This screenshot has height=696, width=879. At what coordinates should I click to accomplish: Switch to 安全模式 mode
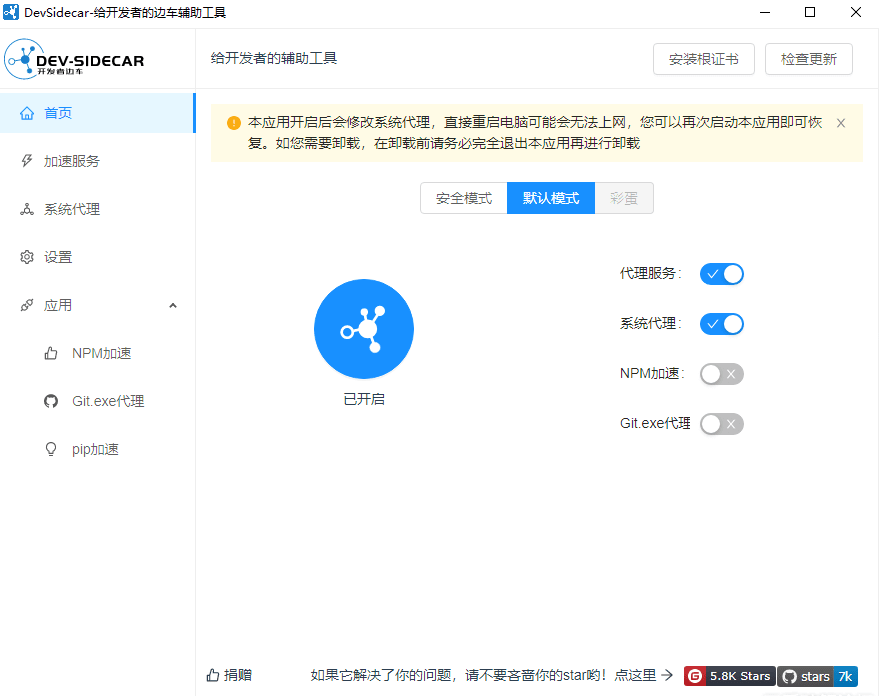point(463,198)
